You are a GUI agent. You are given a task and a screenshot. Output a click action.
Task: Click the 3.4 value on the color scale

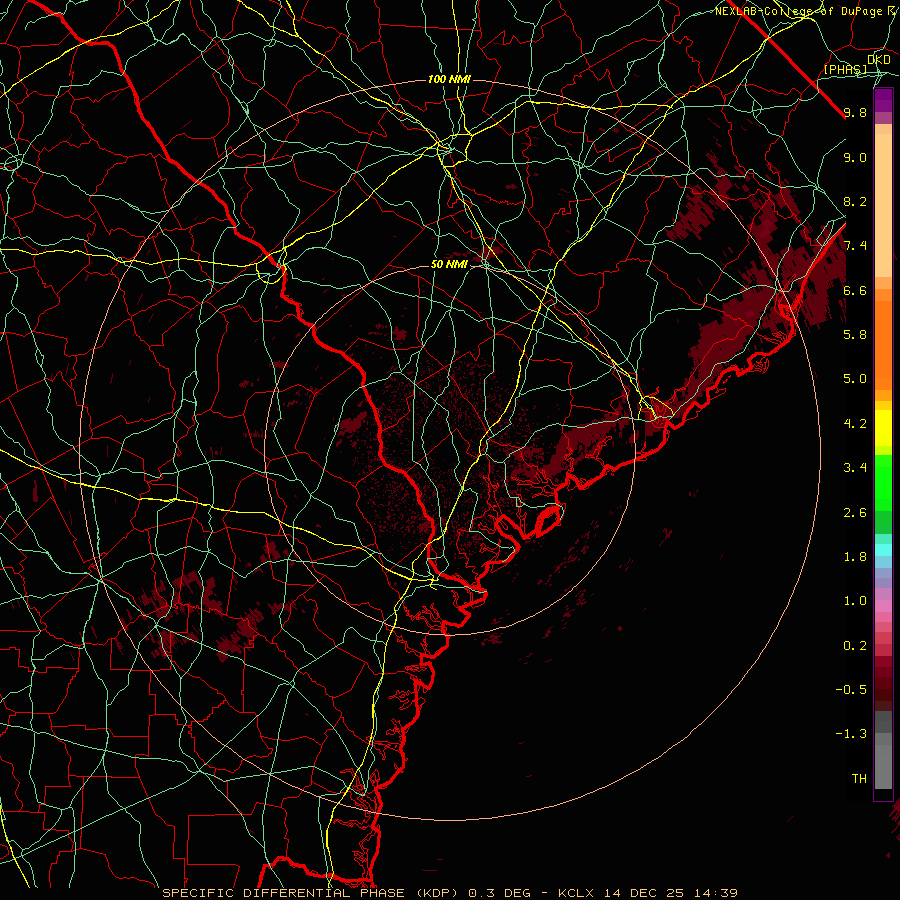[x=855, y=468]
